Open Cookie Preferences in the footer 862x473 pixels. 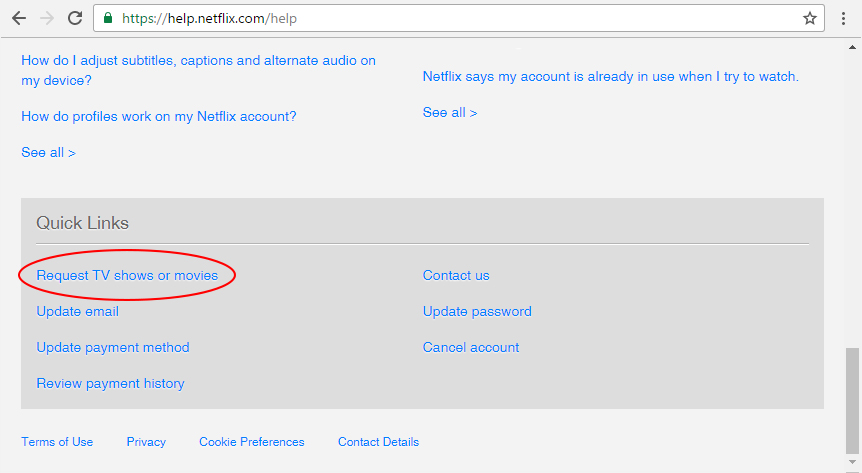252,442
